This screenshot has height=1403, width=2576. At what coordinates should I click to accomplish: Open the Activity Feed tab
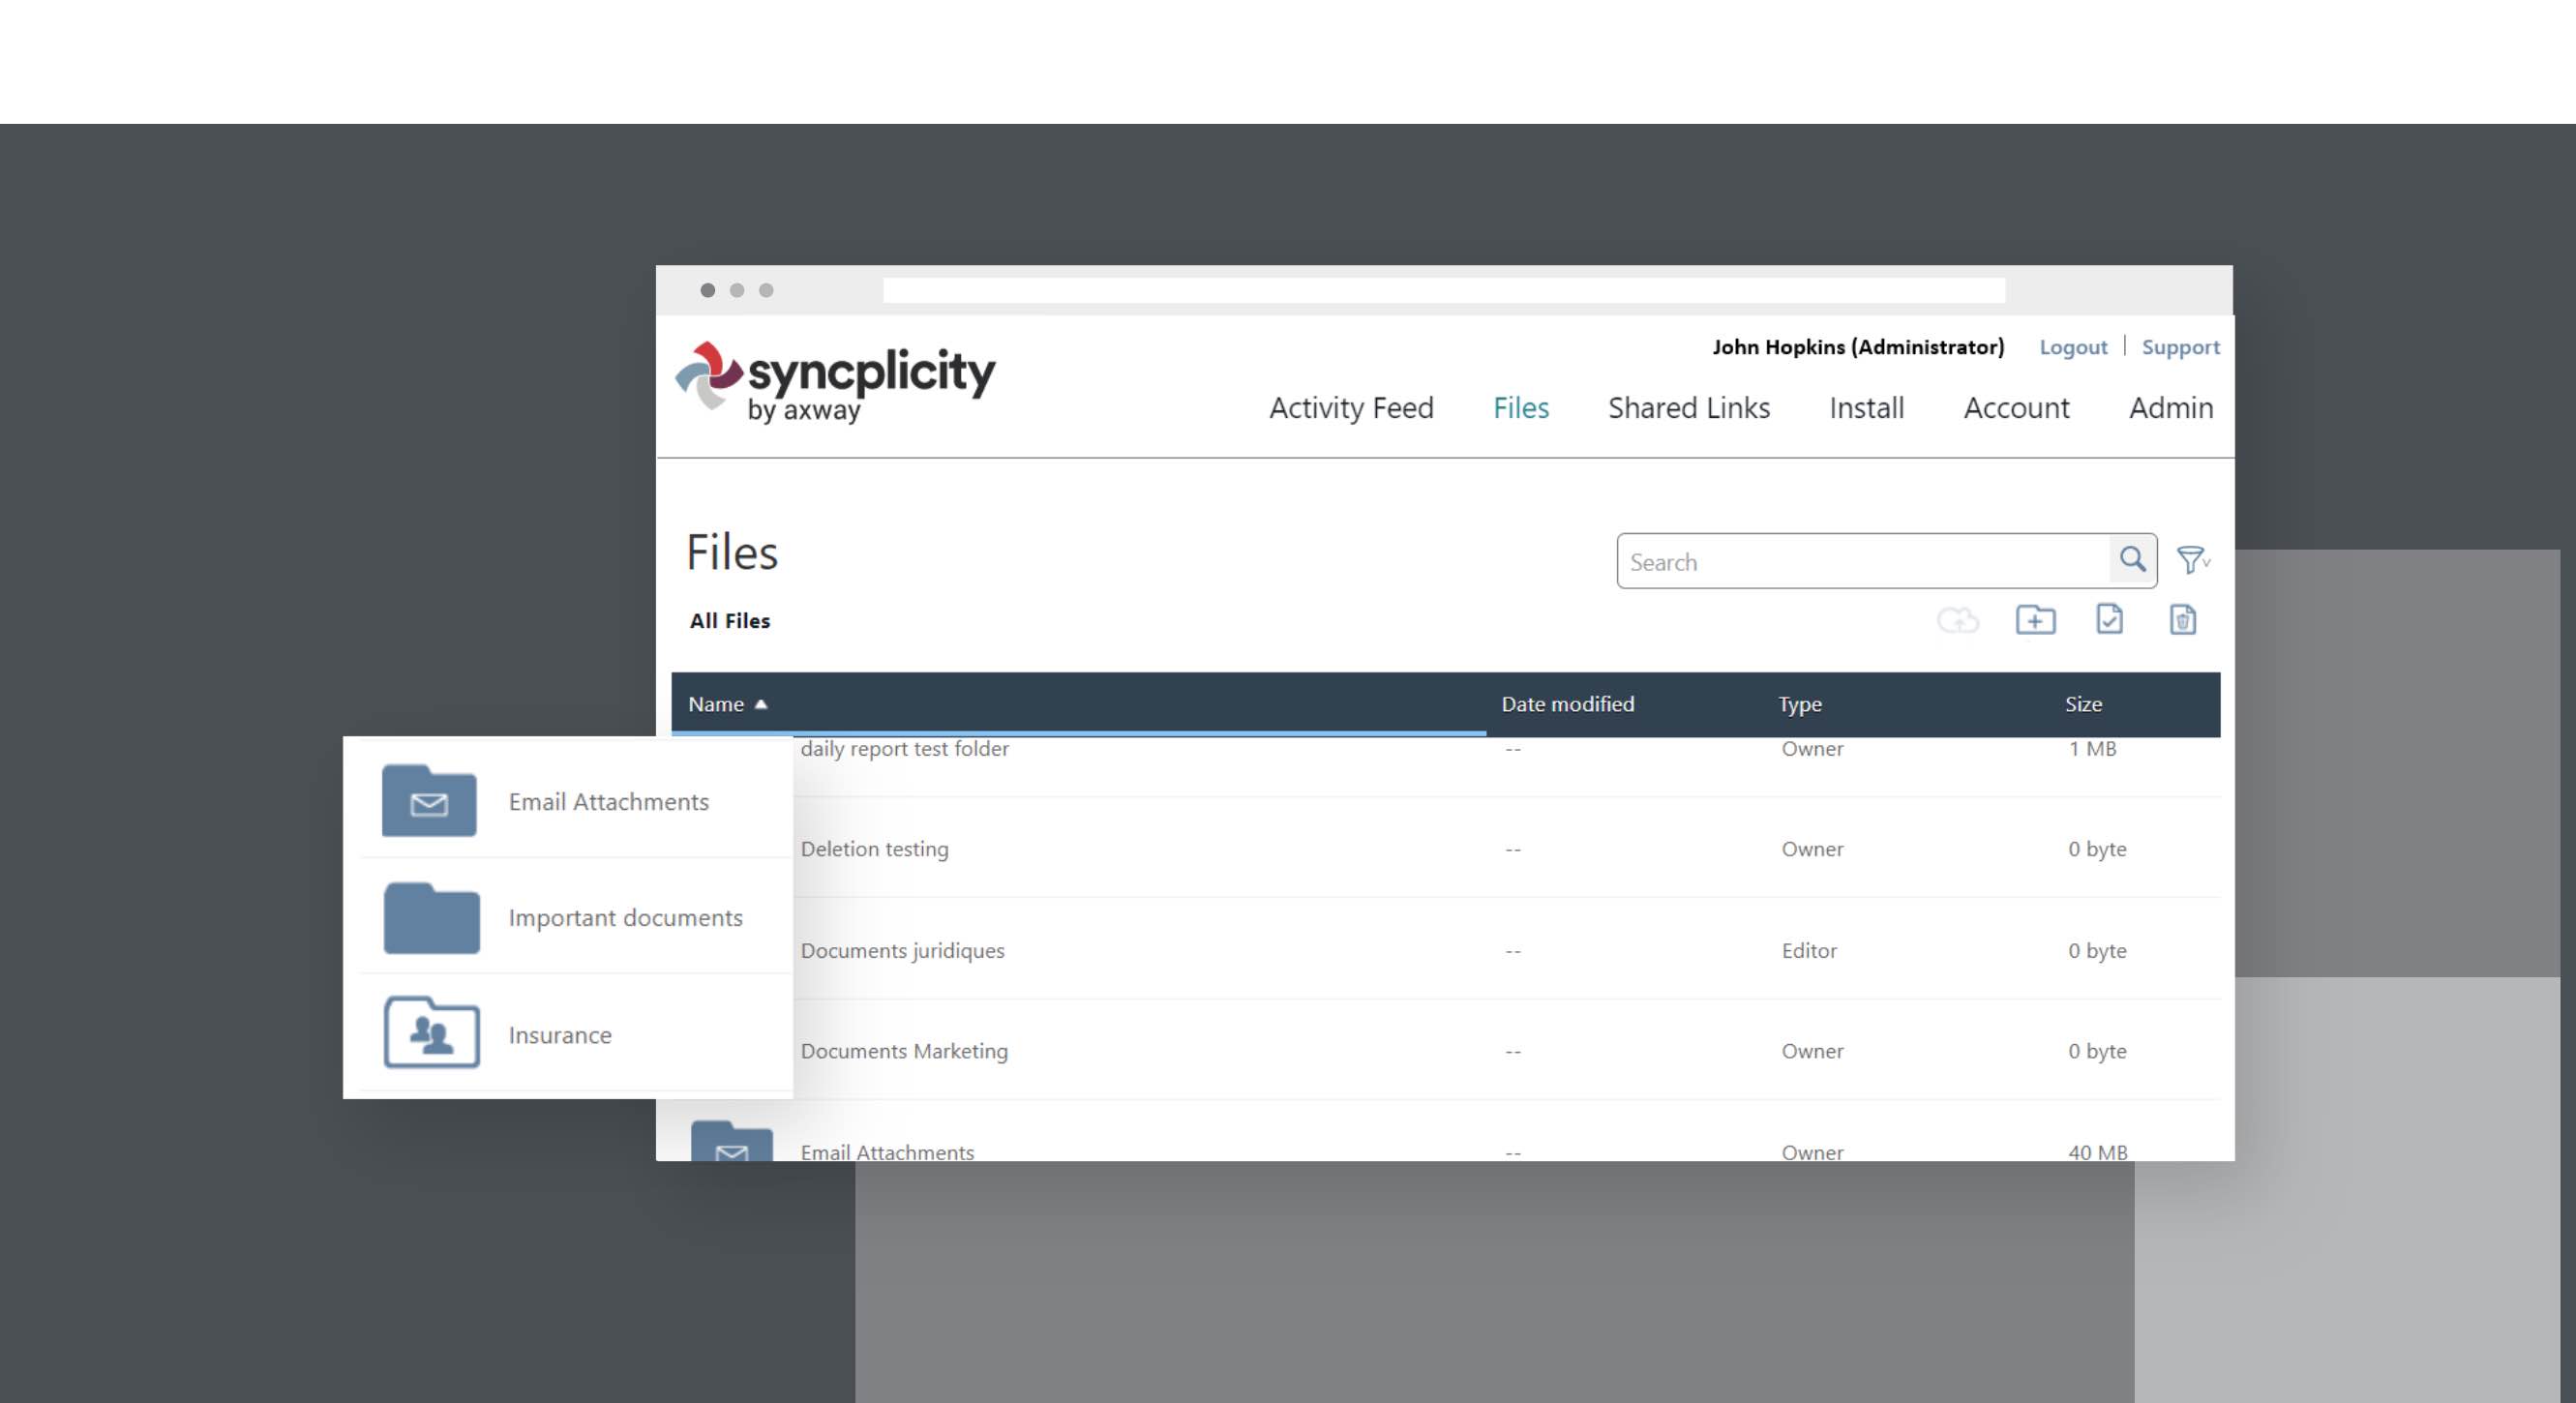pyautogui.click(x=1351, y=408)
